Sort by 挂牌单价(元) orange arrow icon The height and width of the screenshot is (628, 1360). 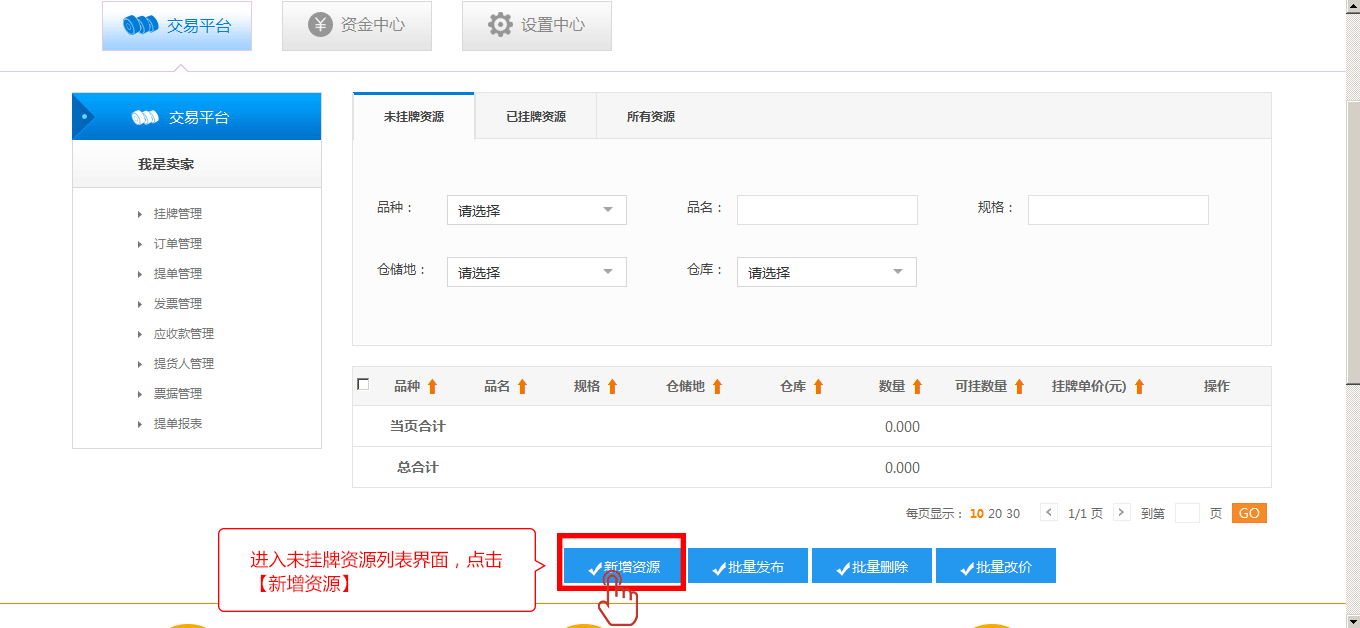[x=1139, y=387]
